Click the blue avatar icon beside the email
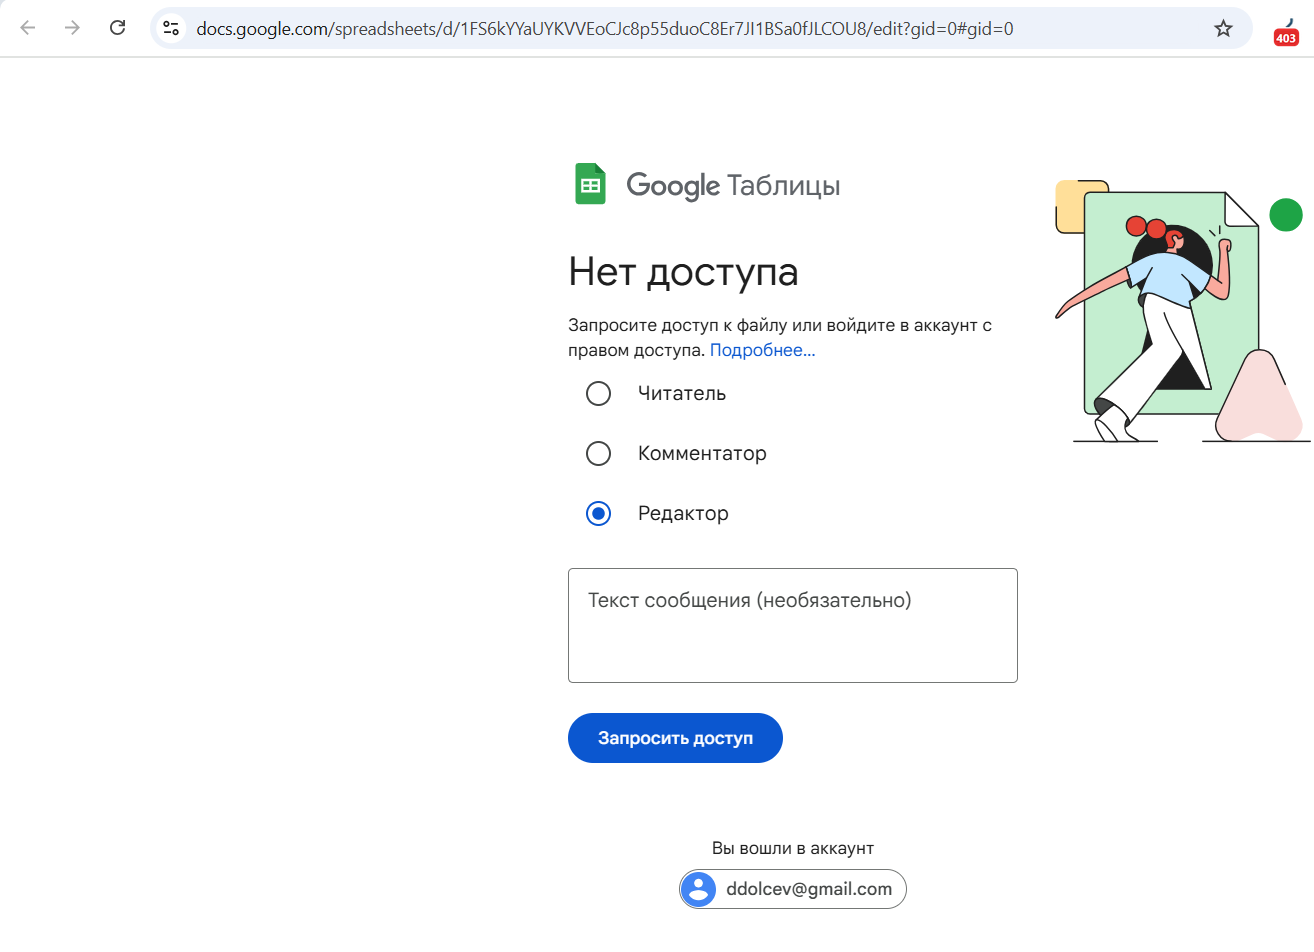The width and height of the screenshot is (1314, 952). (698, 889)
